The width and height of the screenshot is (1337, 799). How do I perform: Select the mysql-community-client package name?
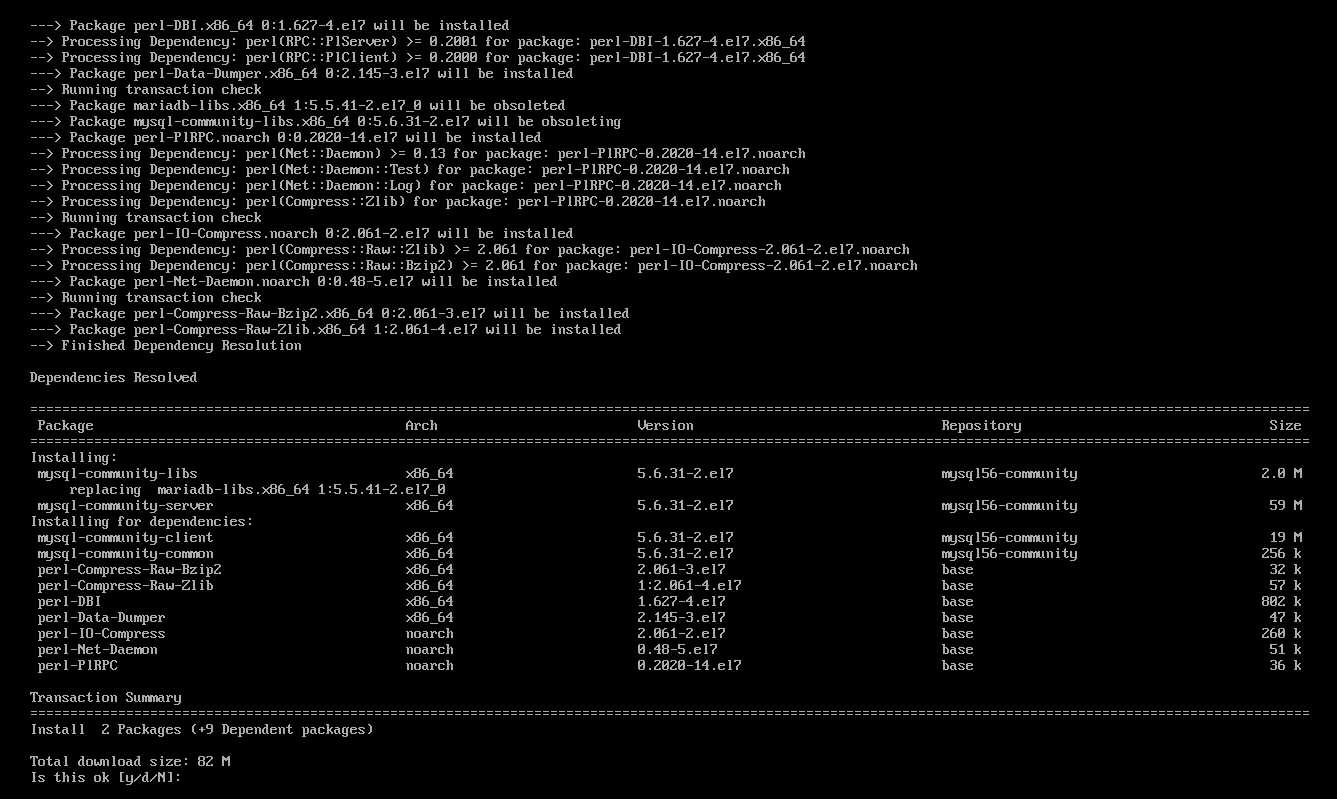pyautogui.click(x=126, y=537)
